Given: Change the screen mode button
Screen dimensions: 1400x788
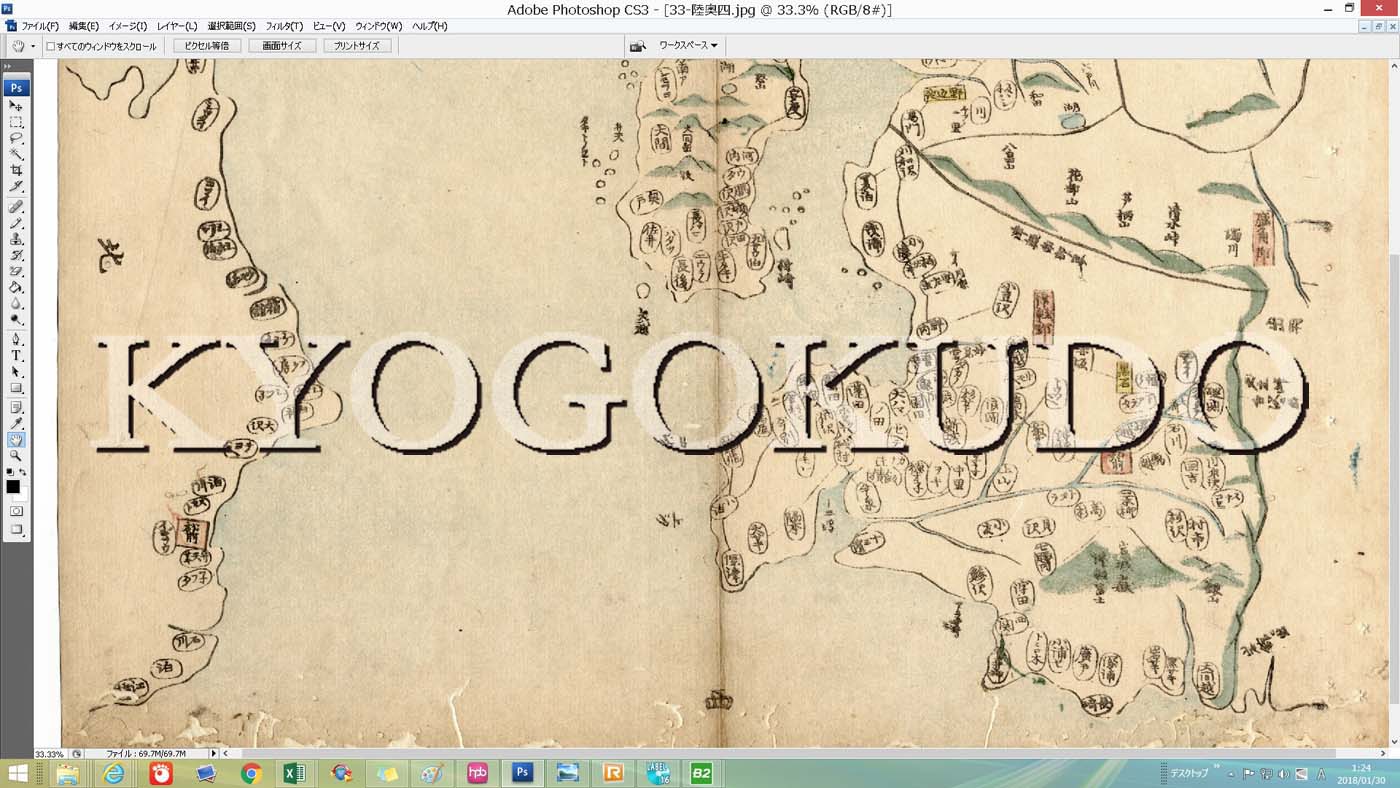Looking at the screenshot, I should click(x=16, y=529).
